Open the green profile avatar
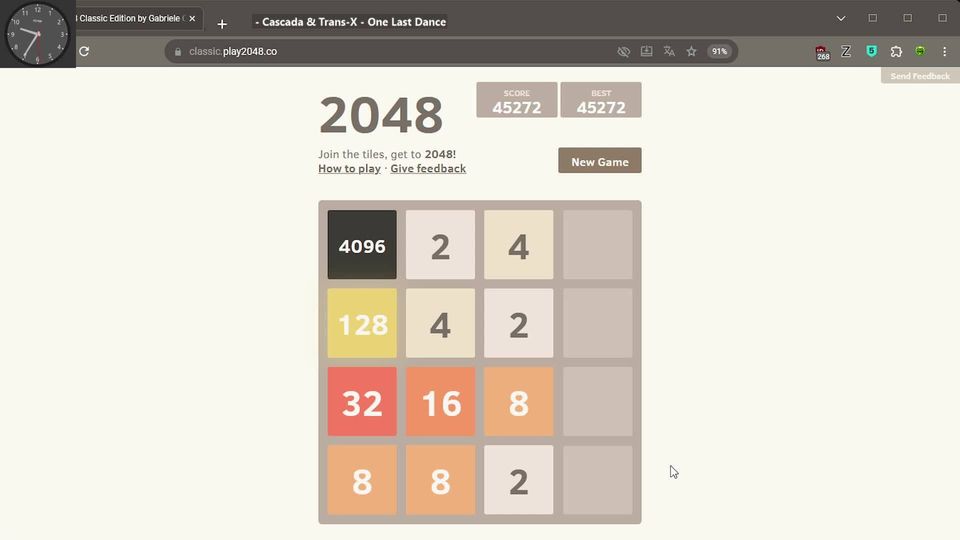960x540 pixels. coord(920,51)
